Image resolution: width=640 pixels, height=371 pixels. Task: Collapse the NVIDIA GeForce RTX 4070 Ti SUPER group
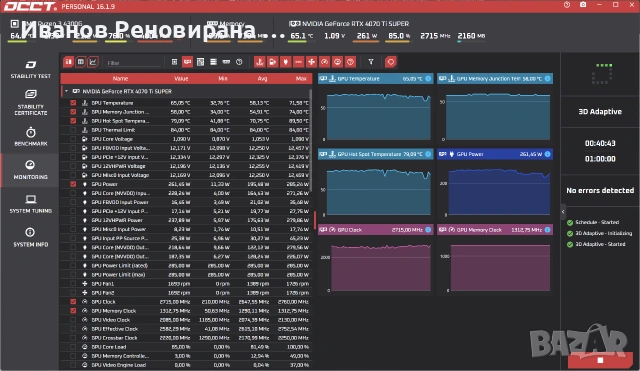(67, 91)
